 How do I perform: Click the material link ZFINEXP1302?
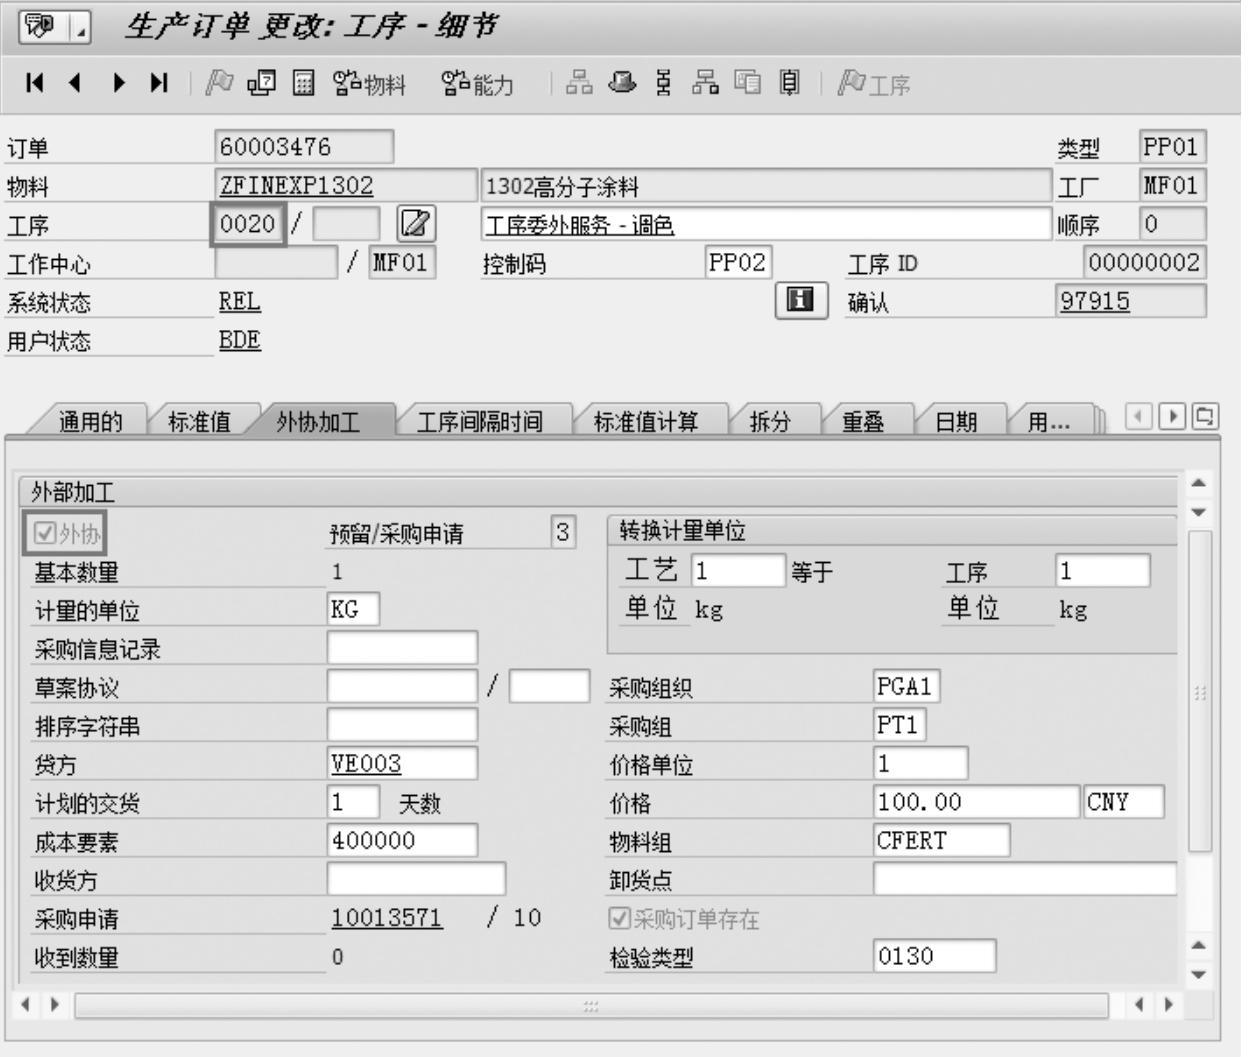[x=296, y=186]
